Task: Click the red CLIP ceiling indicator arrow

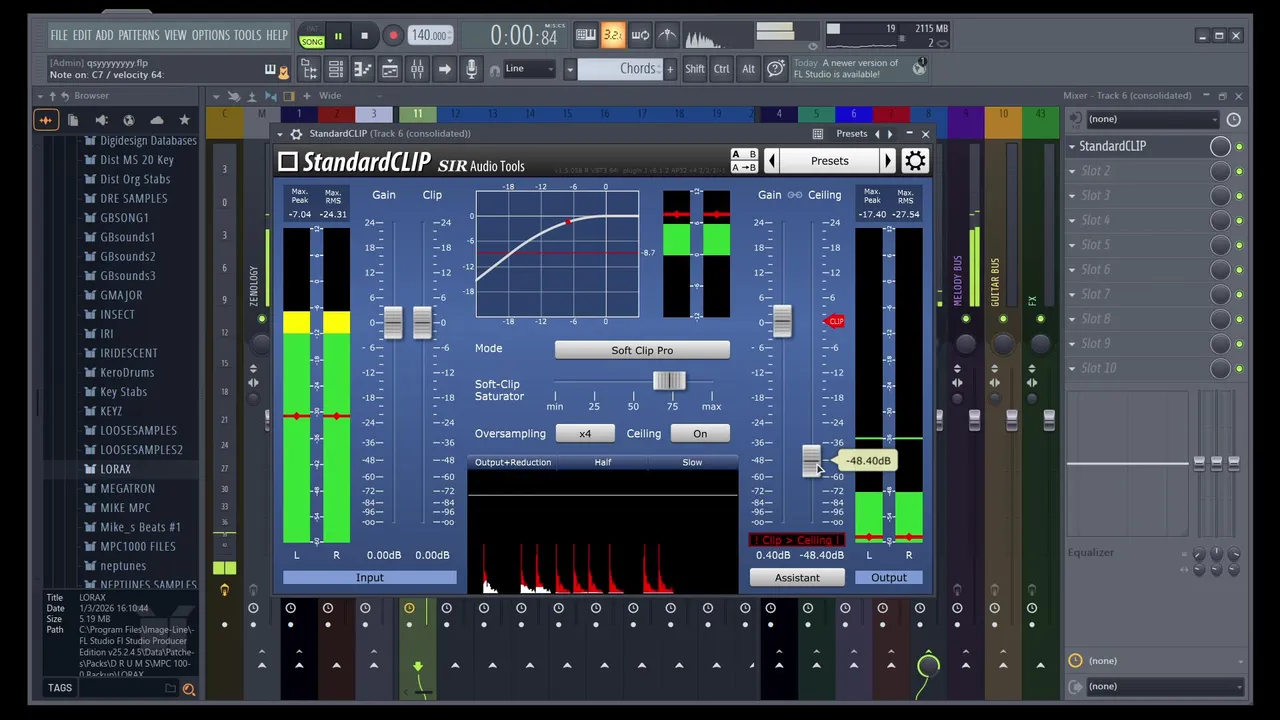Action: [x=835, y=321]
